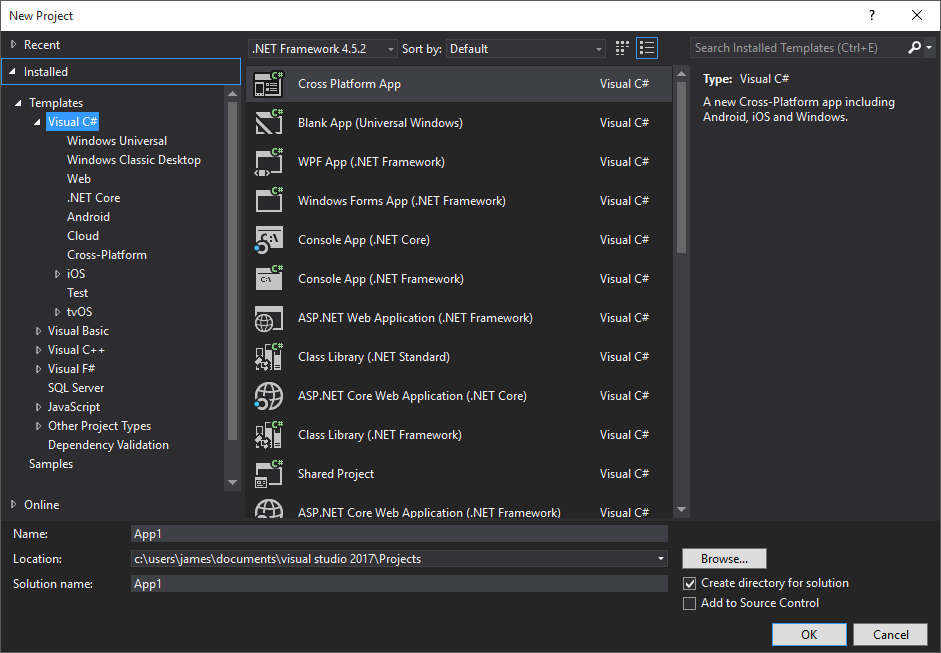Expand the iOS tree node
Viewport: 941px width, 653px height.
(57, 273)
